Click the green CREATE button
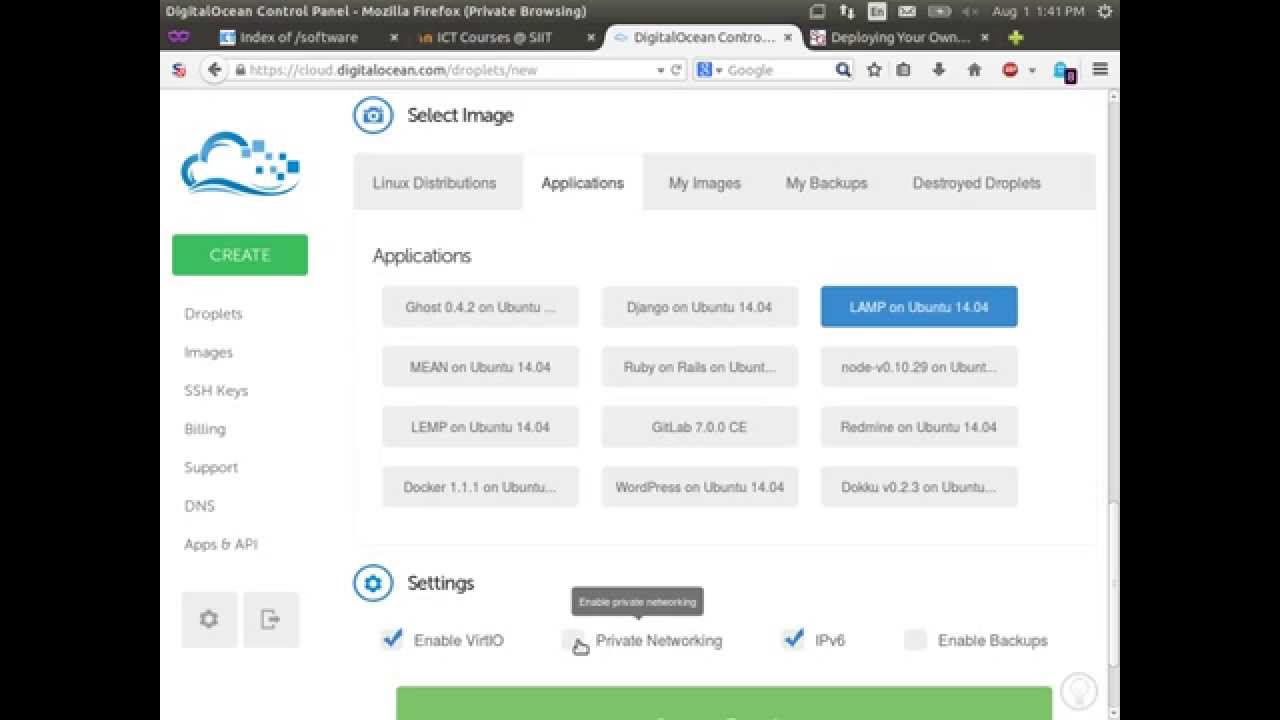Image resolution: width=1280 pixels, height=720 pixels. tap(240, 255)
